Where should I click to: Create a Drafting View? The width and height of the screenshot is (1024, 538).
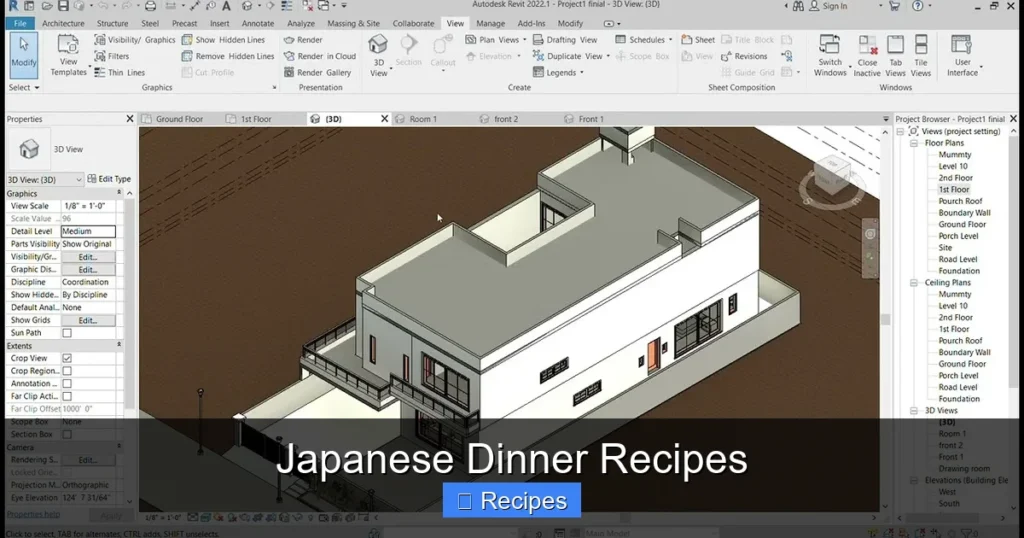[x=565, y=40]
